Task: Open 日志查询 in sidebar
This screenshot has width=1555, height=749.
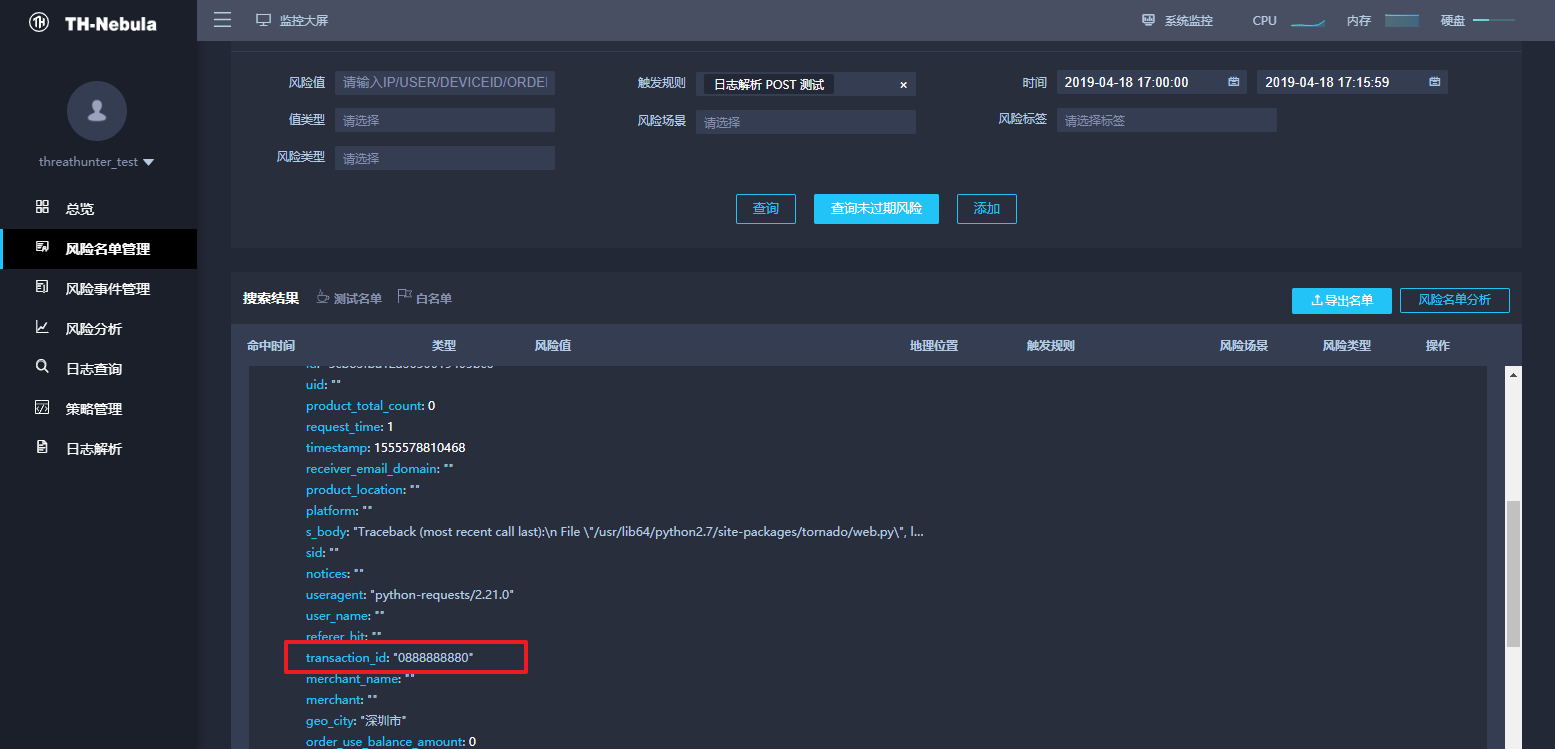Action: tap(98, 369)
